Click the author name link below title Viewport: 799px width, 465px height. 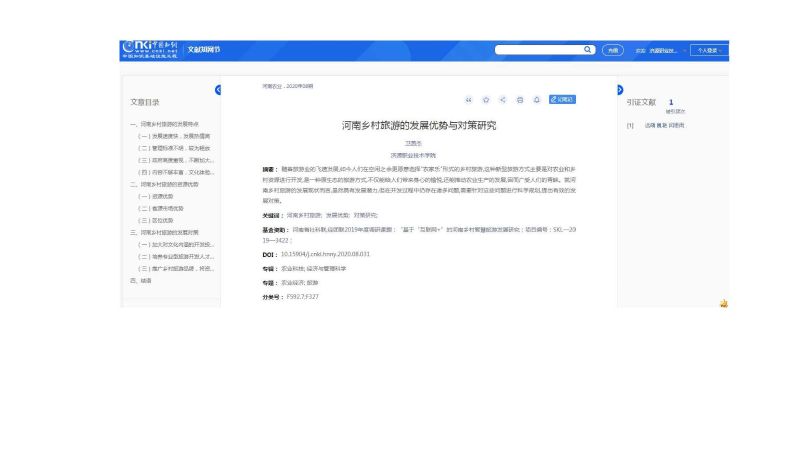tap(413, 144)
